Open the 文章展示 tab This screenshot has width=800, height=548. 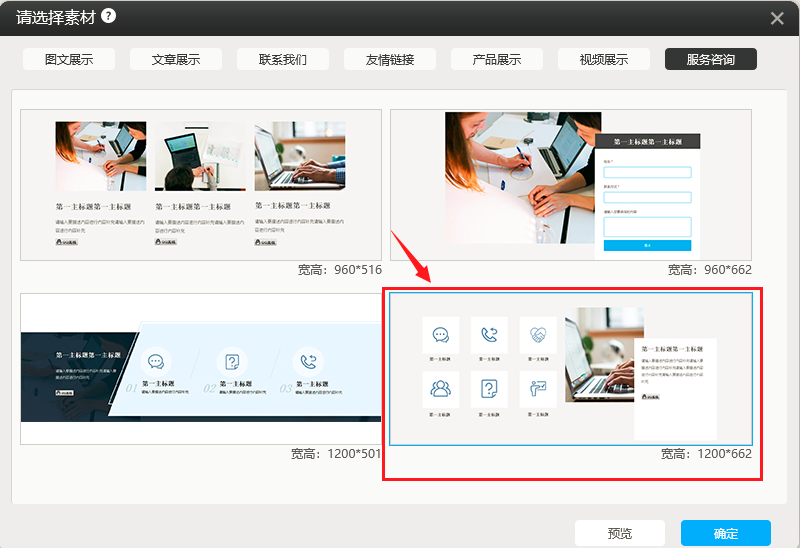176,59
